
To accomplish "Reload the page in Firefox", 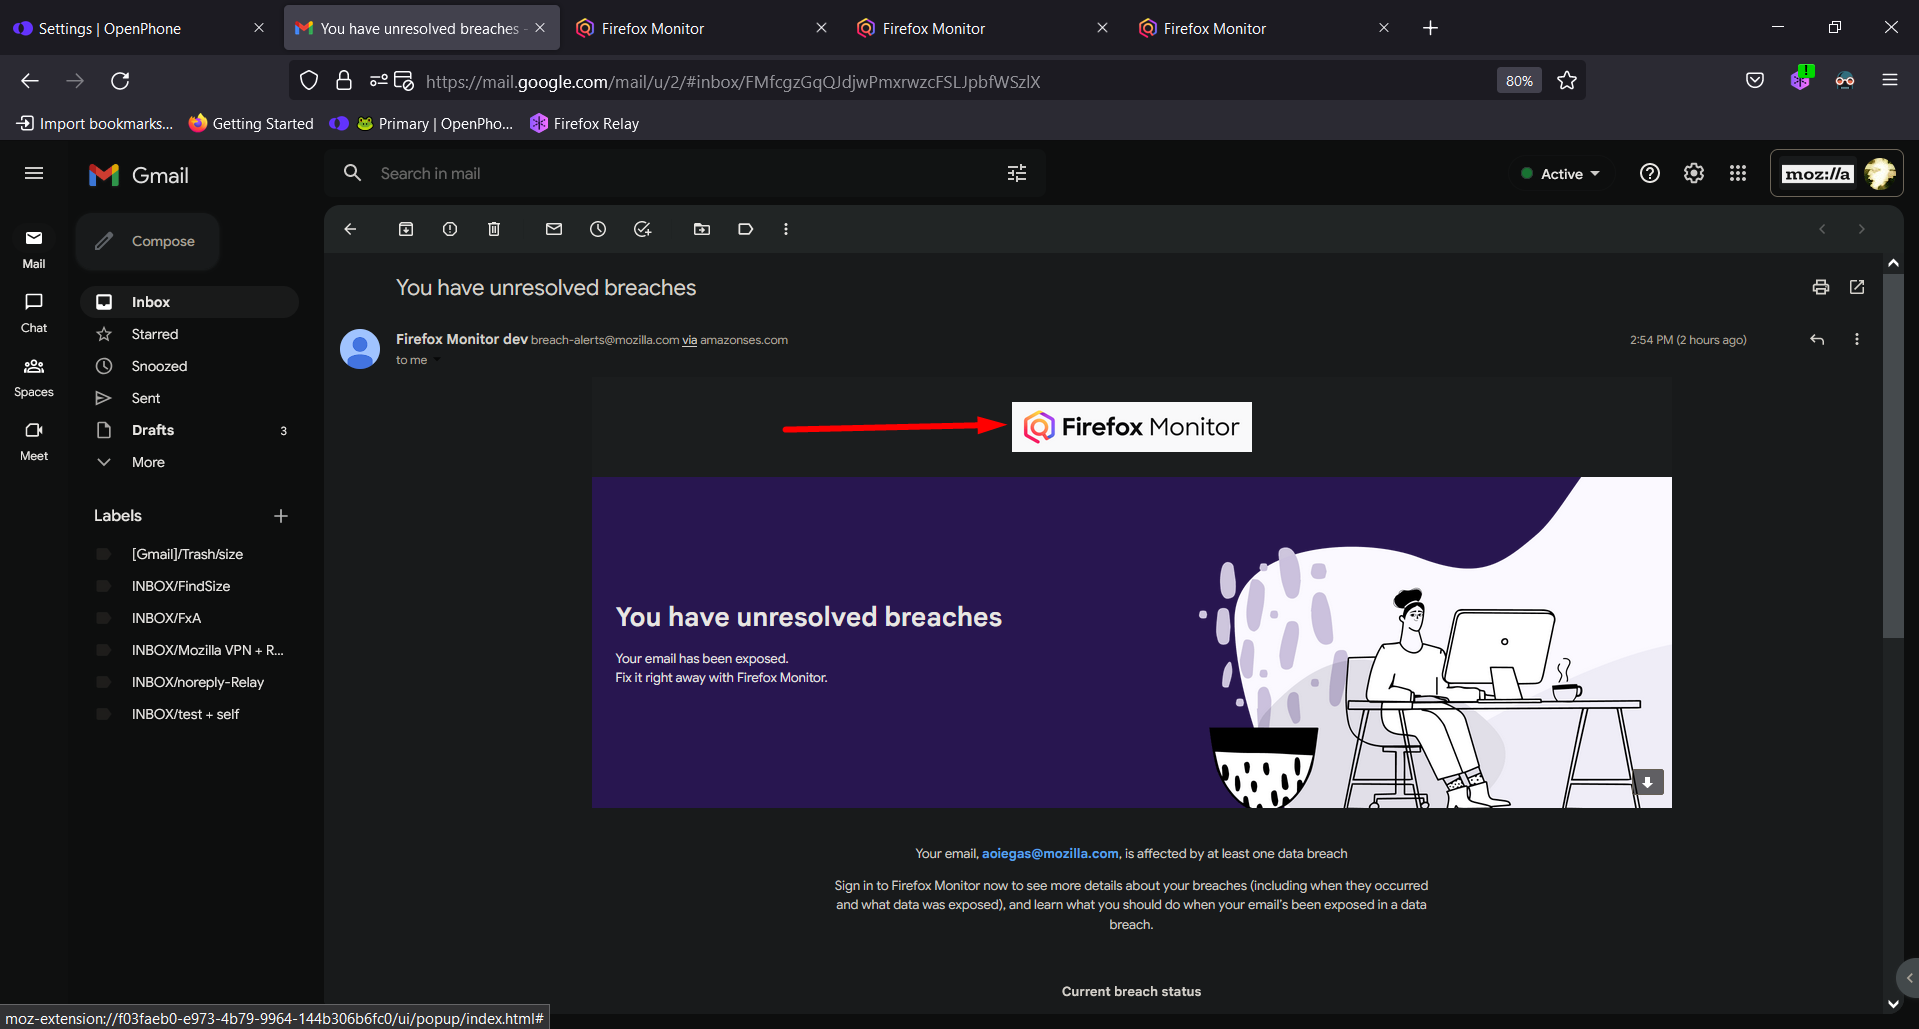I will point(120,81).
